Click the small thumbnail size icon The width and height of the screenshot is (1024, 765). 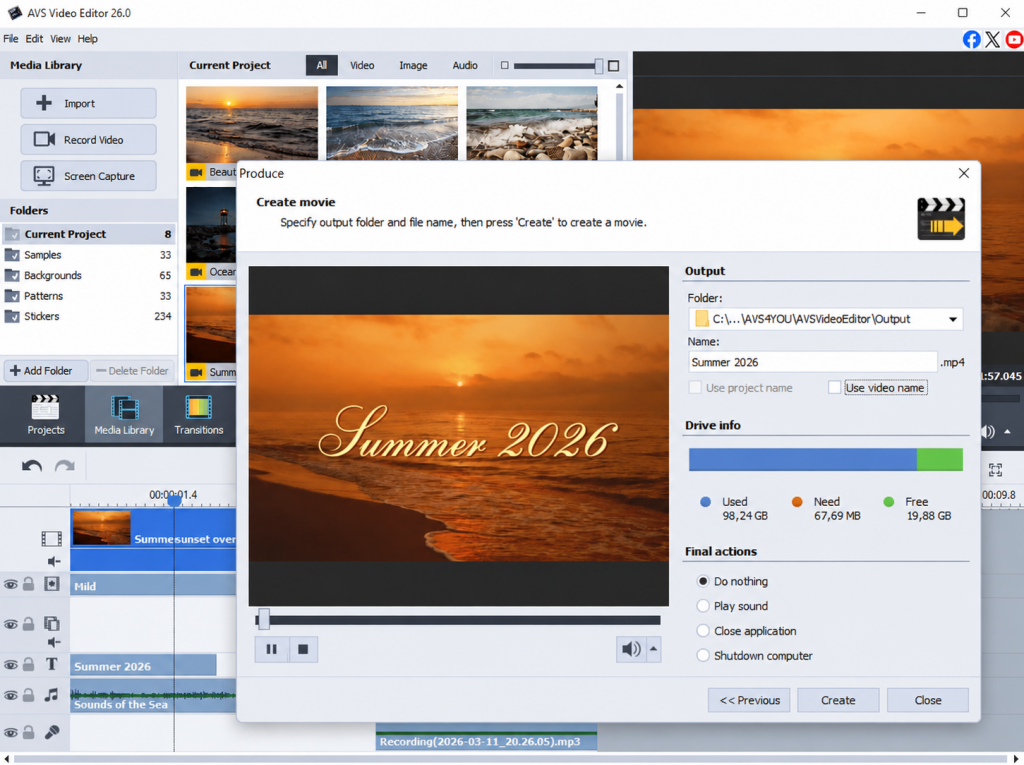coord(504,65)
